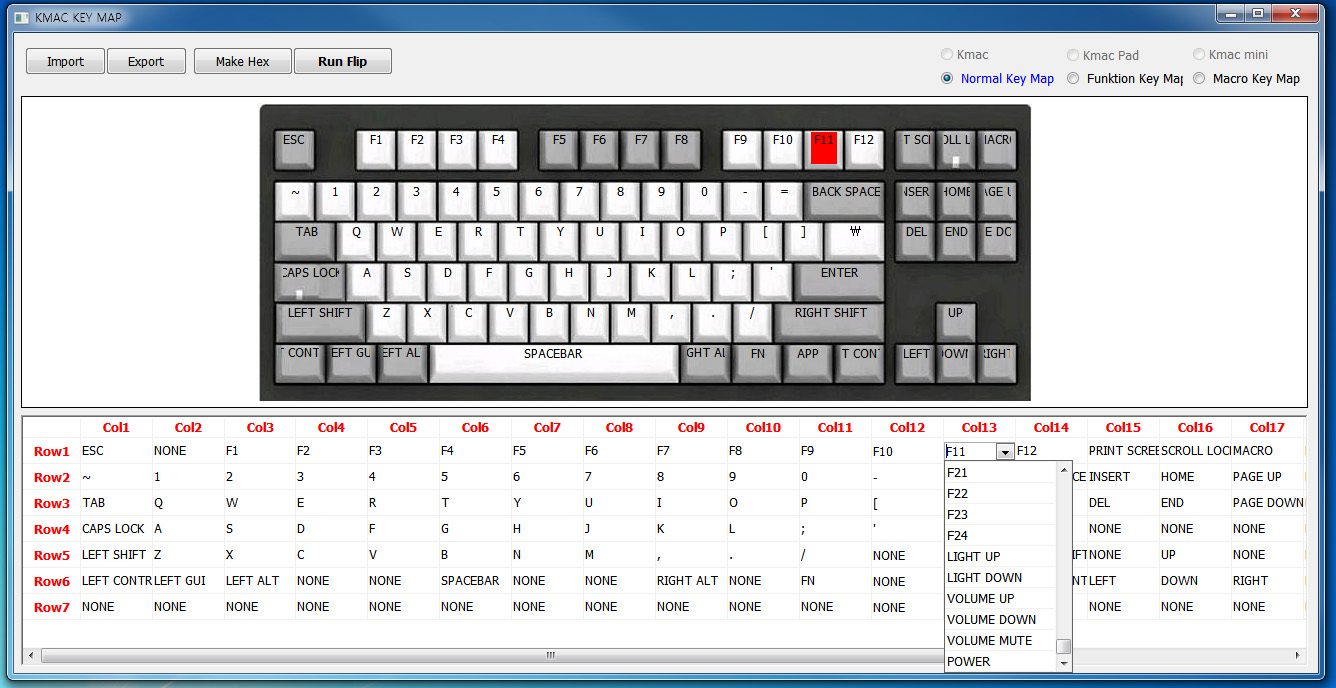Pick VOLUME MUTE from the dropdown list
Viewport: 1336px width, 688px height.
[1000, 641]
